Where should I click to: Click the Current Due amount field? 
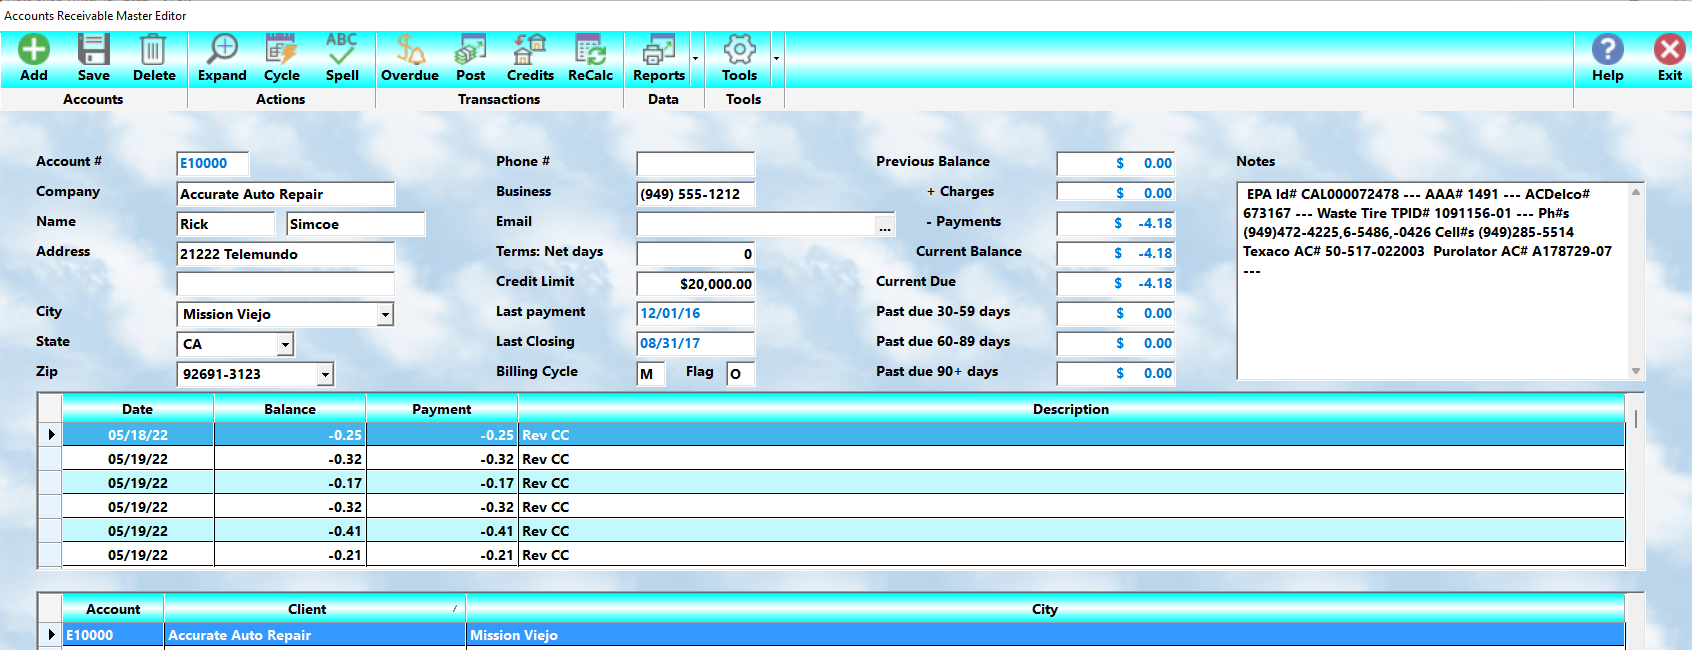point(1116,283)
